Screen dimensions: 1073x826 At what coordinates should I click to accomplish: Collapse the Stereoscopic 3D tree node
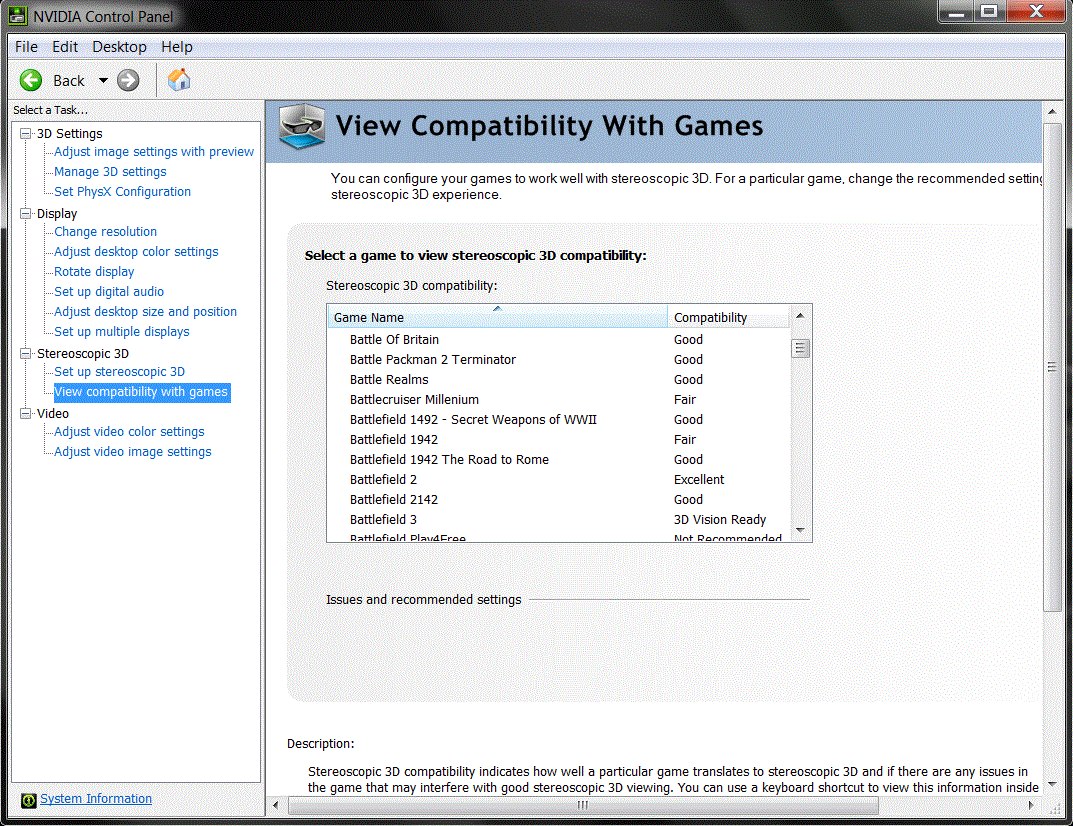pyautogui.click(x=26, y=353)
